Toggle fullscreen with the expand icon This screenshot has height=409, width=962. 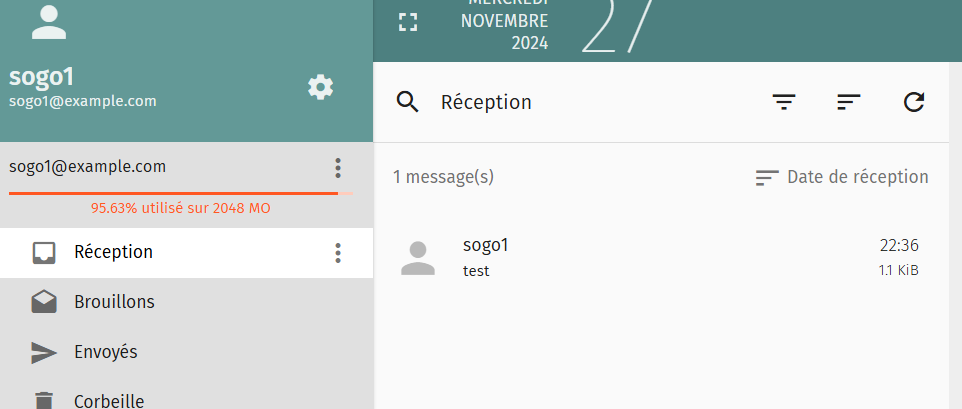tap(408, 22)
